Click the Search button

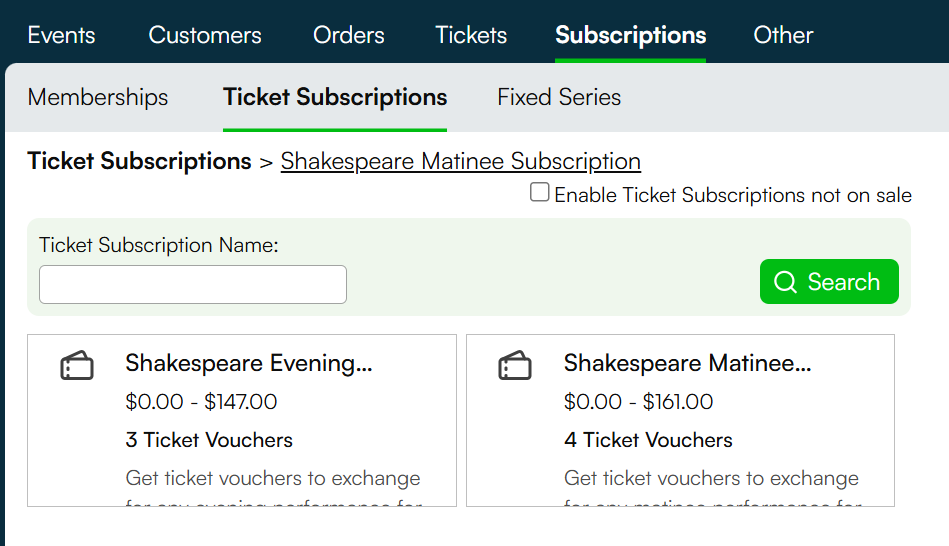tap(829, 281)
